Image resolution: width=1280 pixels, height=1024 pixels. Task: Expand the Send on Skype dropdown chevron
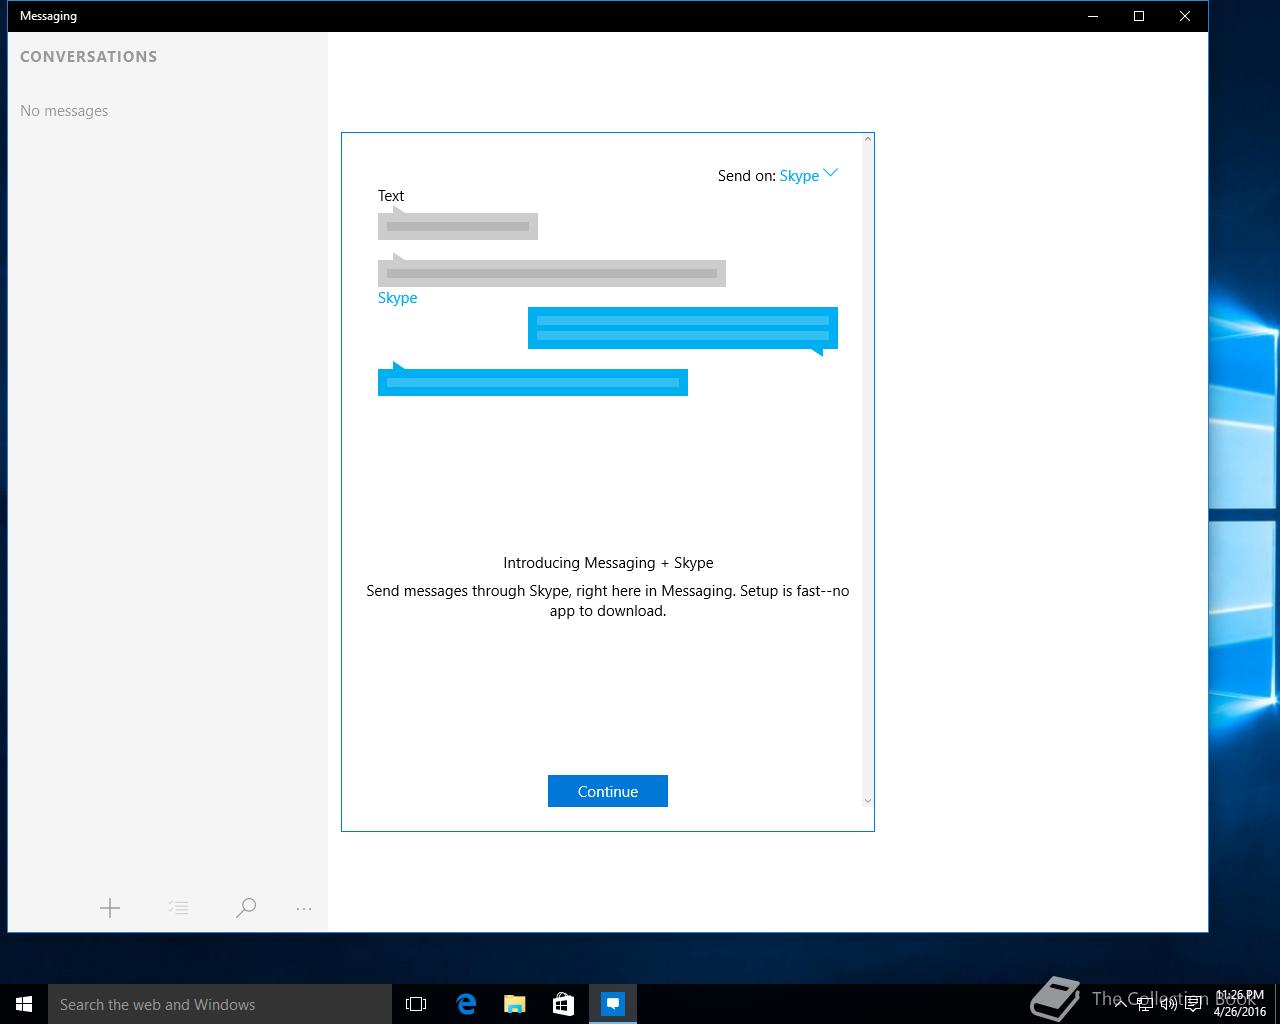click(830, 173)
